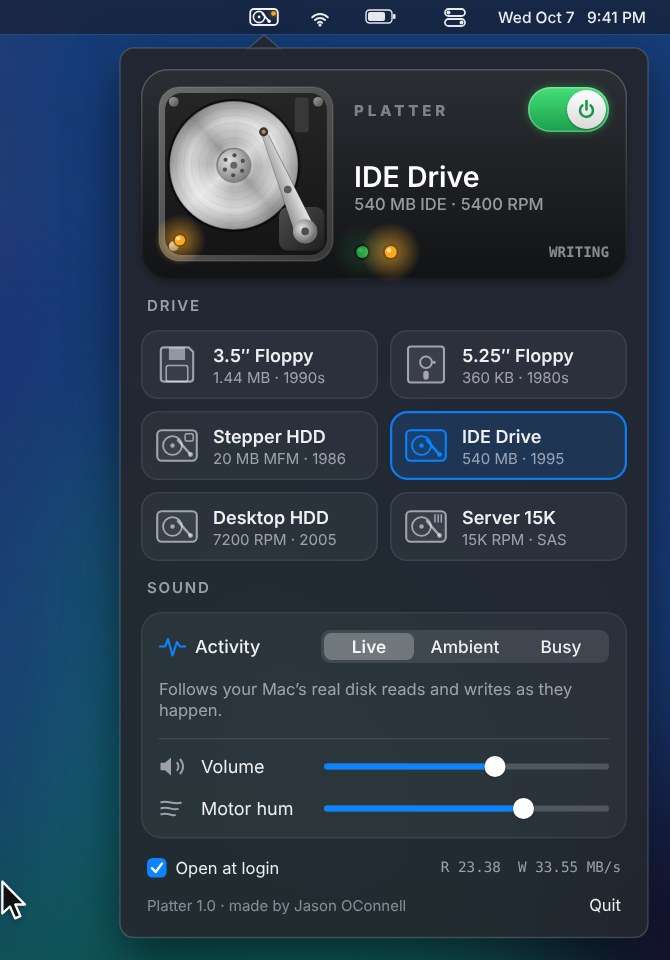Choose the Stepper HDD drive

[260, 445]
